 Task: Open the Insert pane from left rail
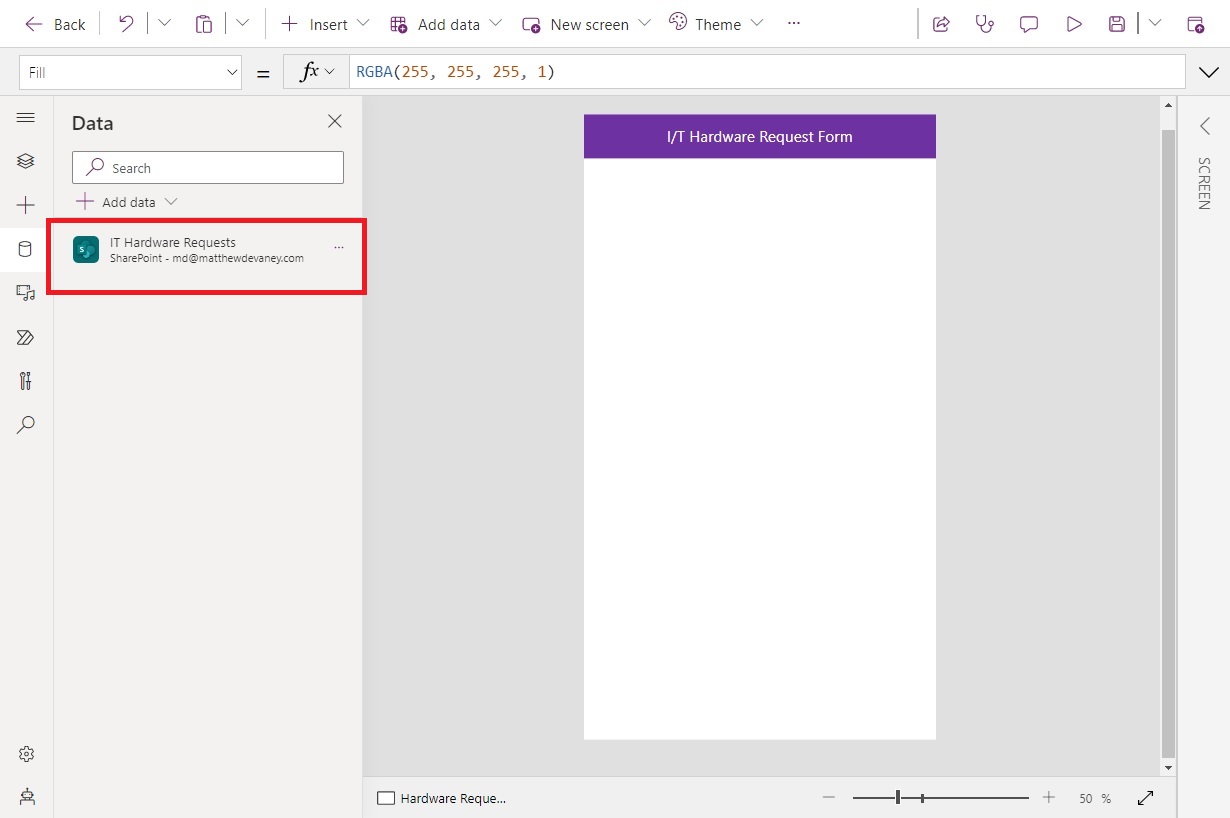click(x=25, y=204)
